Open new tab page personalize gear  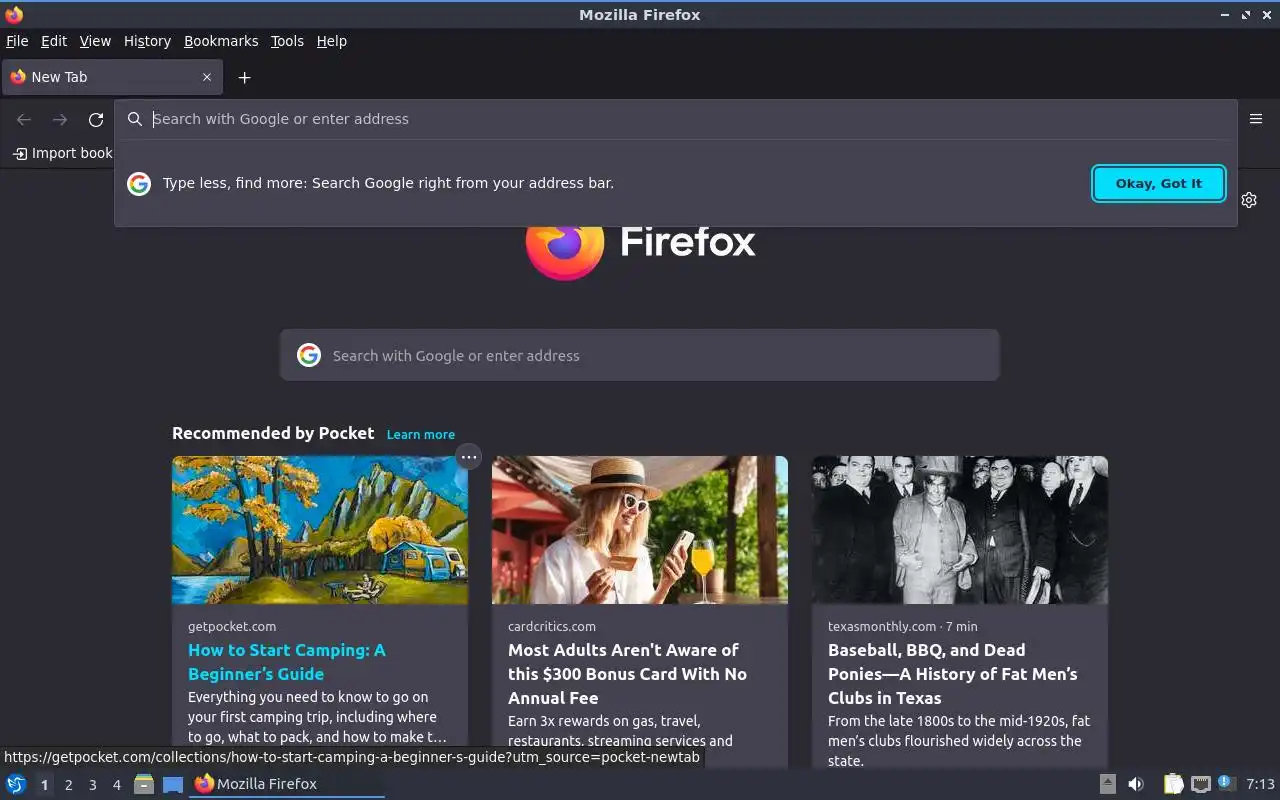point(1249,200)
